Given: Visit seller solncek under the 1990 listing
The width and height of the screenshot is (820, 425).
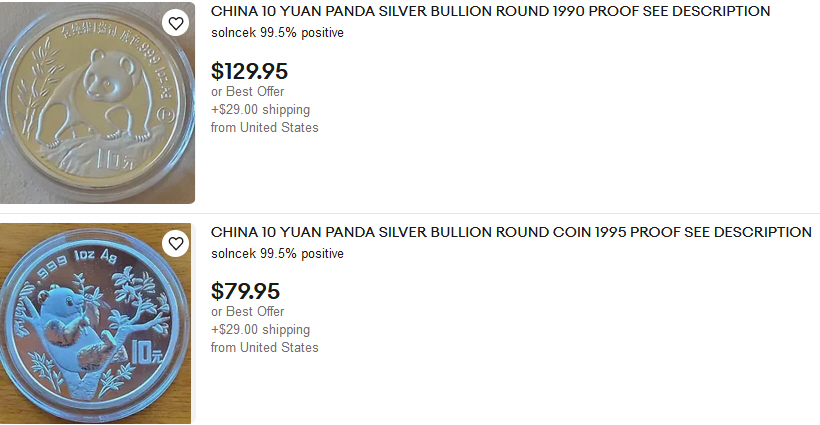Looking at the screenshot, I should point(233,32).
